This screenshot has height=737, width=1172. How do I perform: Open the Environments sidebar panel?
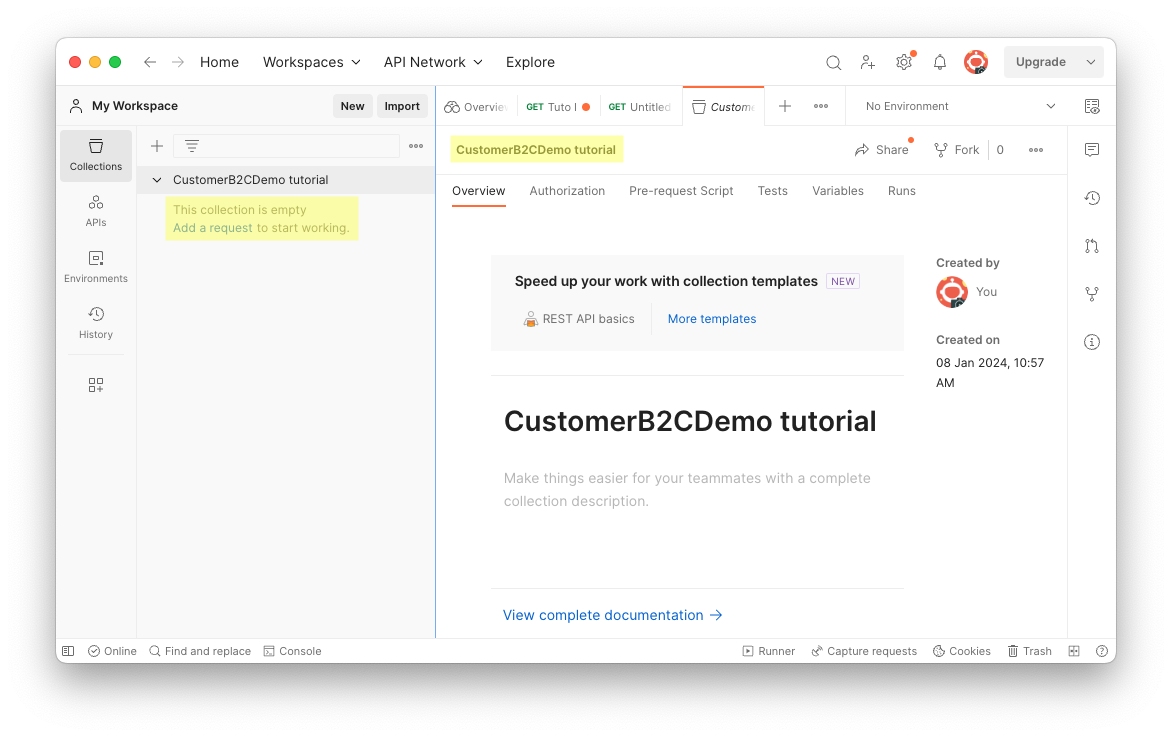coord(96,267)
